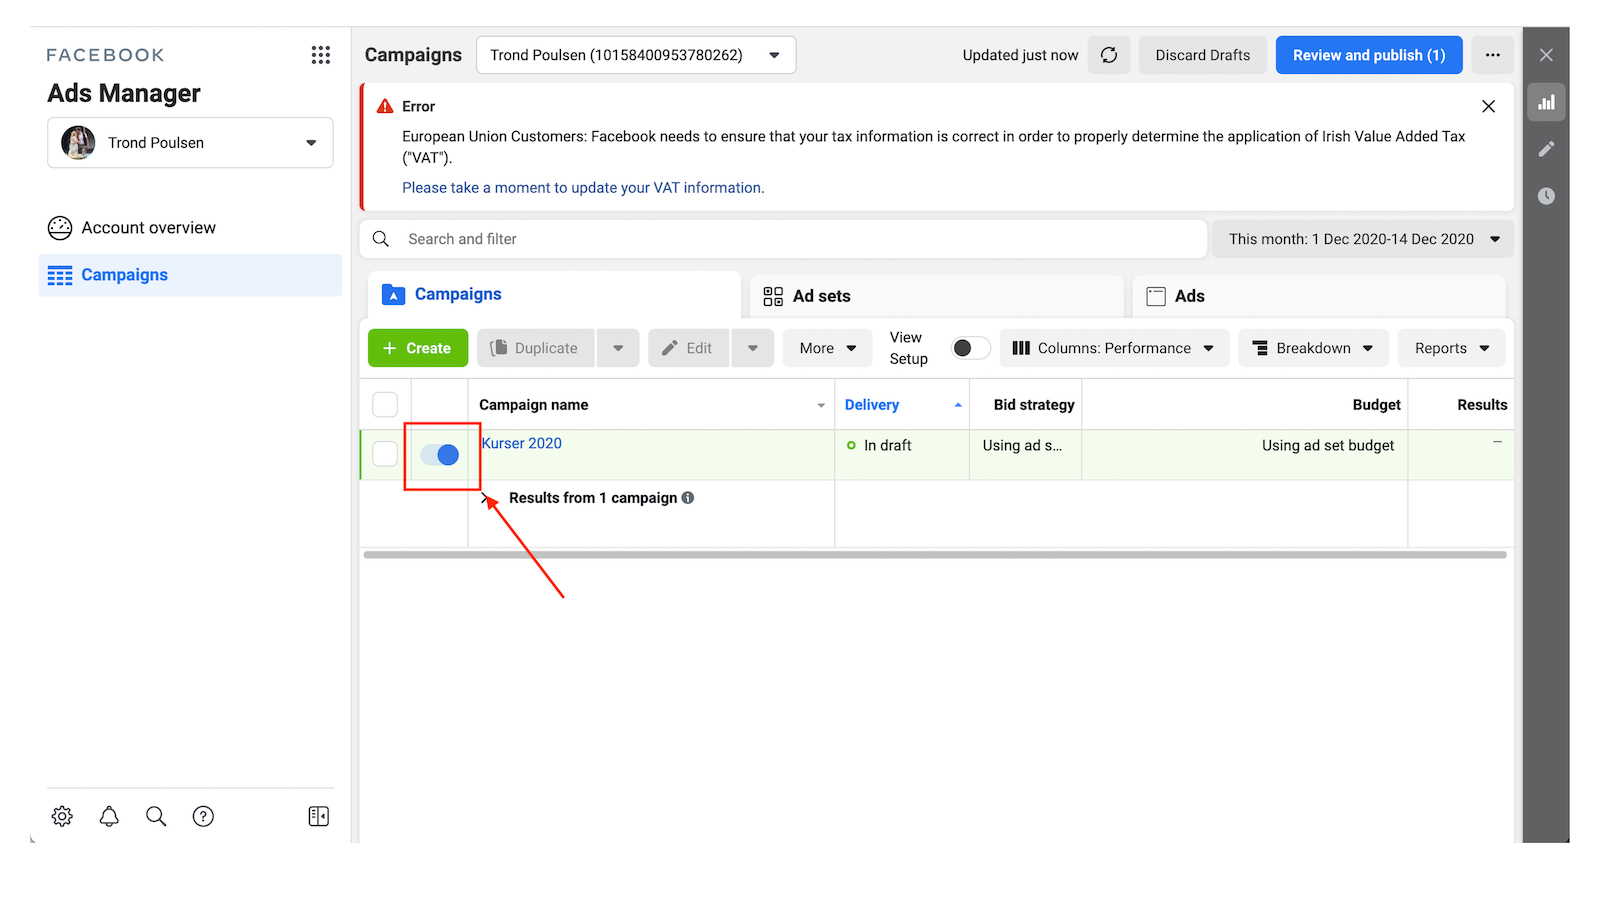Screen dimensions: 1600x900
Task: Enable the View Setup toggle
Action: 969,348
